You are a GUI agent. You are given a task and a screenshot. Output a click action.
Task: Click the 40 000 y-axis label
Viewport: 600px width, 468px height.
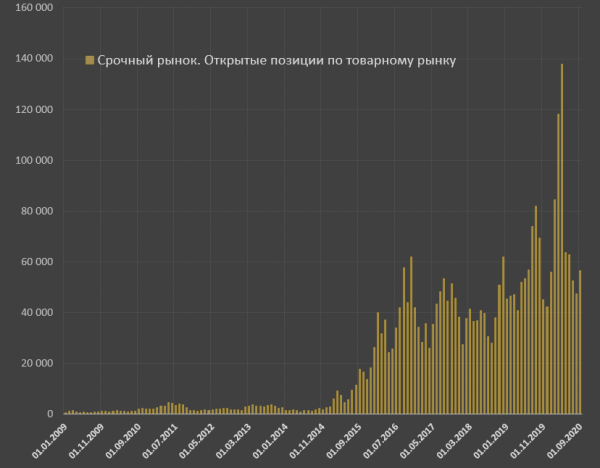[x=37, y=313]
